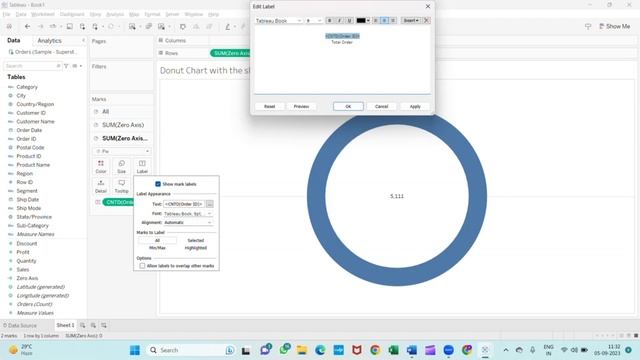The width and height of the screenshot is (640, 360).
Task: Open File Explorer from the taskbar
Action: pos(302,350)
